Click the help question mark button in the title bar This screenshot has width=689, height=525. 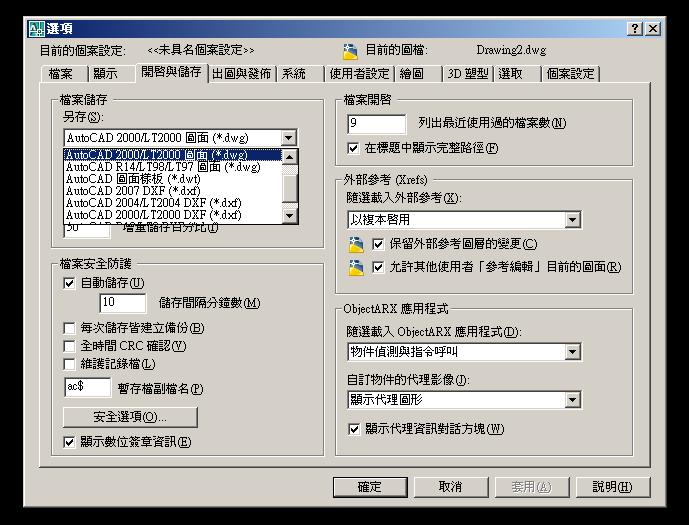(635, 29)
